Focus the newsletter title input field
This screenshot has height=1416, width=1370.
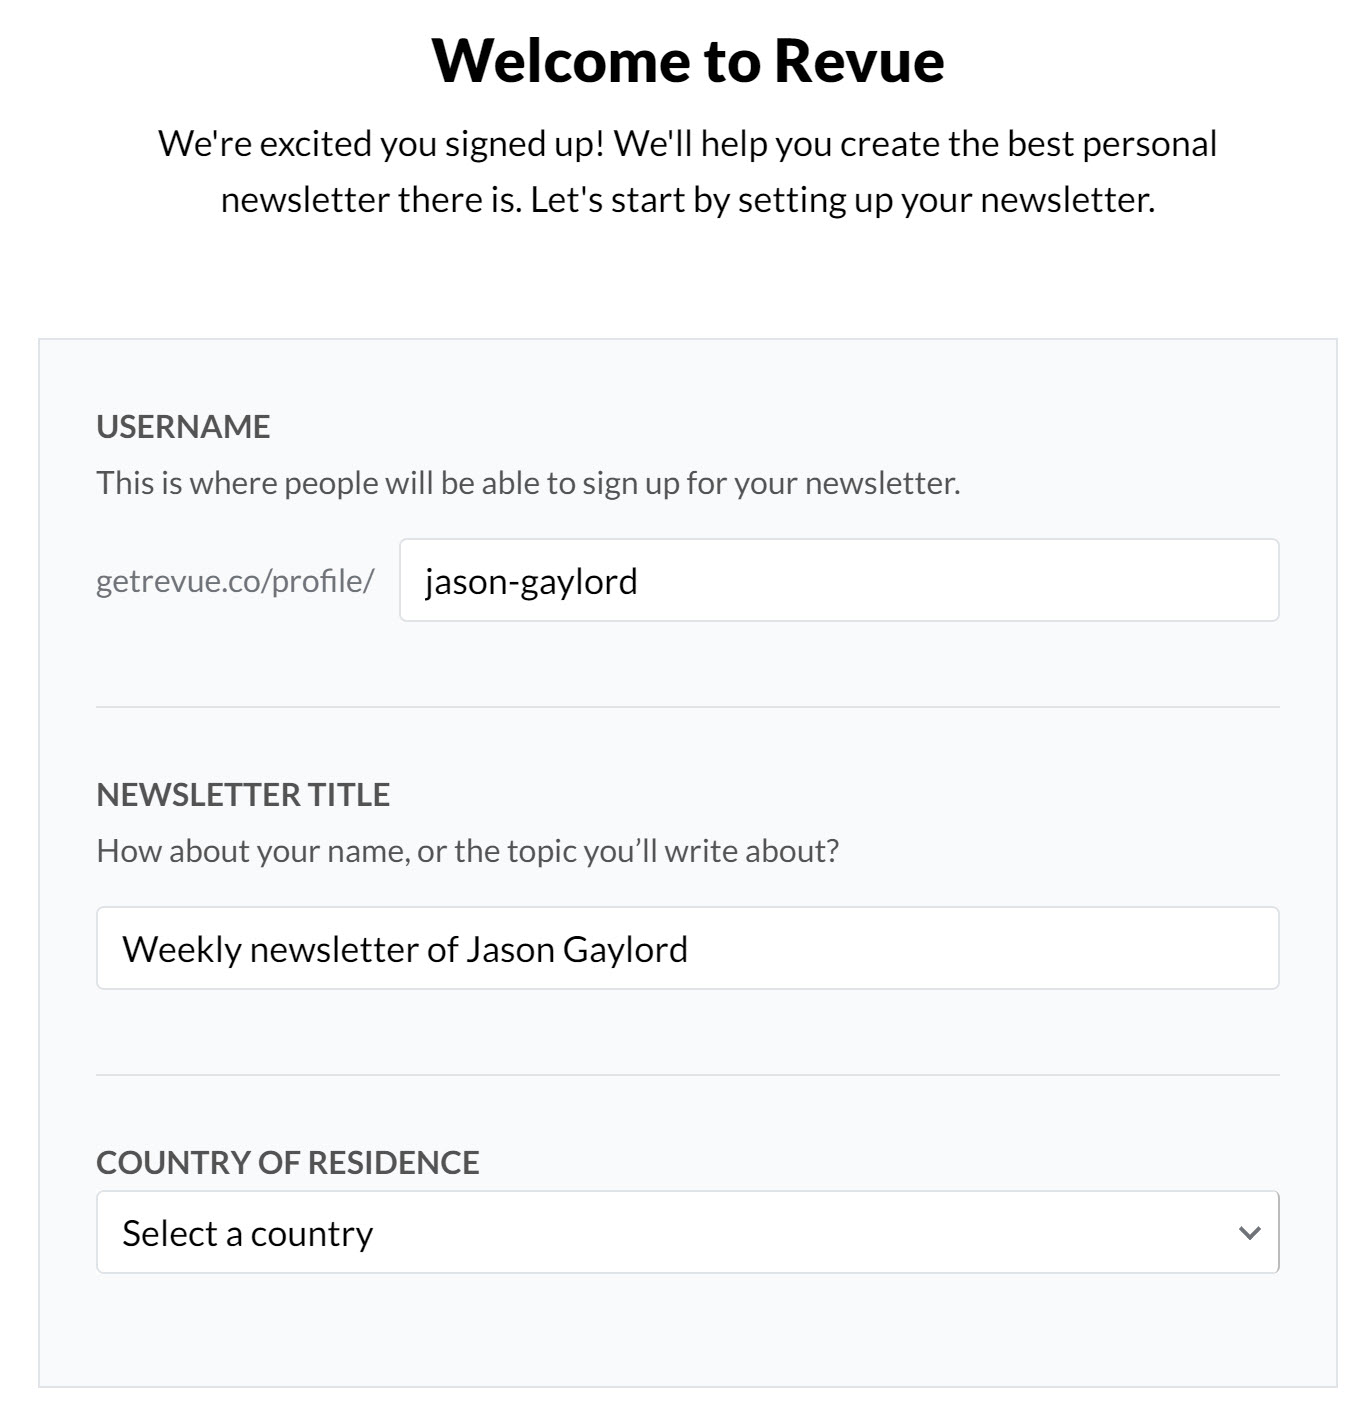click(688, 948)
